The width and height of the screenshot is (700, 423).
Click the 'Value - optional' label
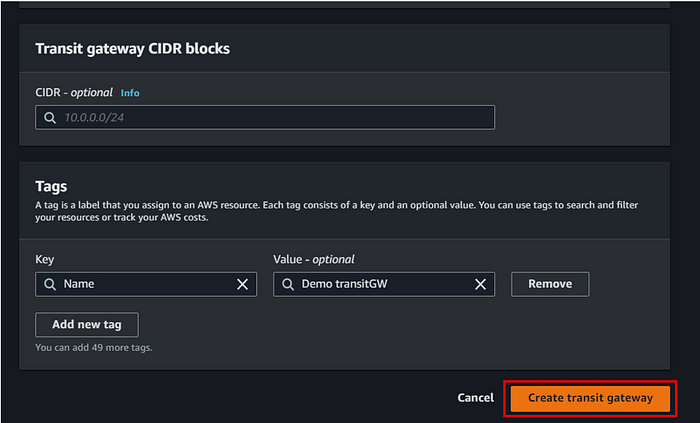314,260
